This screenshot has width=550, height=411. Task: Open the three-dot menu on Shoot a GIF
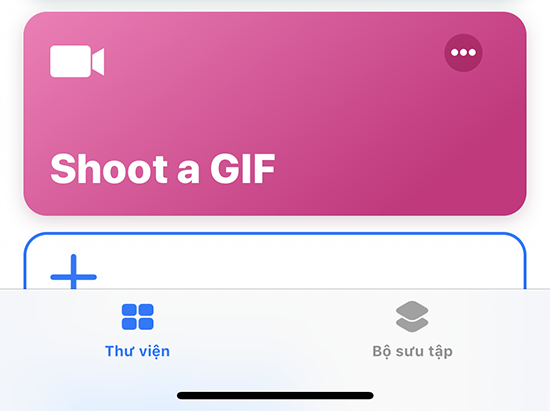coord(463,53)
